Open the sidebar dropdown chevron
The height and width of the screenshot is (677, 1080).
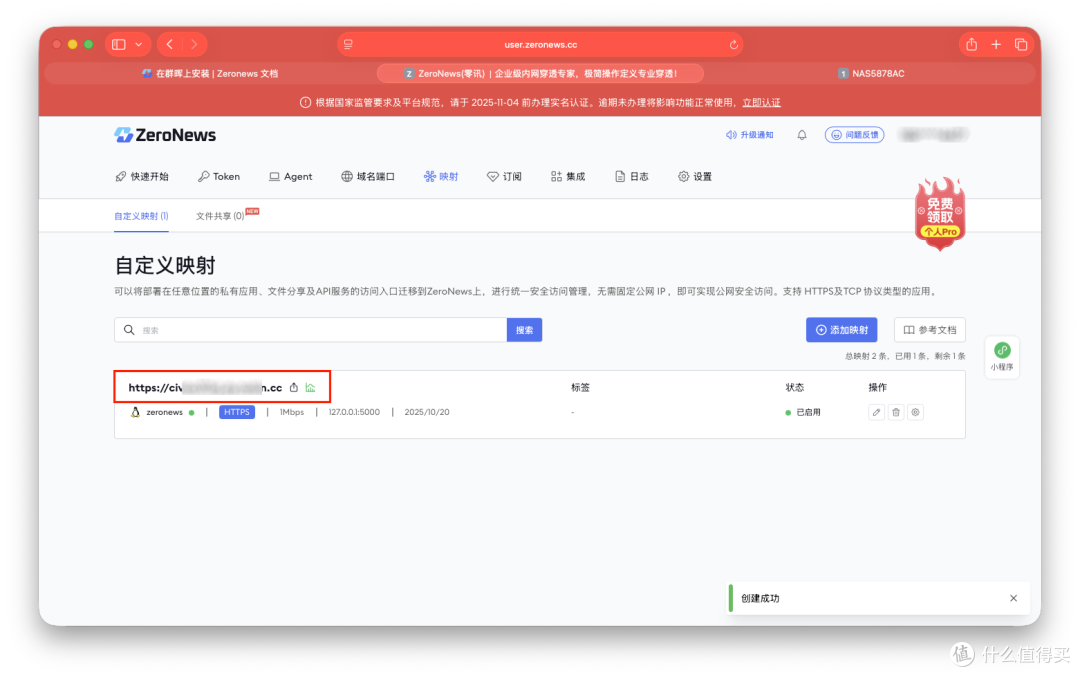click(x=138, y=44)
